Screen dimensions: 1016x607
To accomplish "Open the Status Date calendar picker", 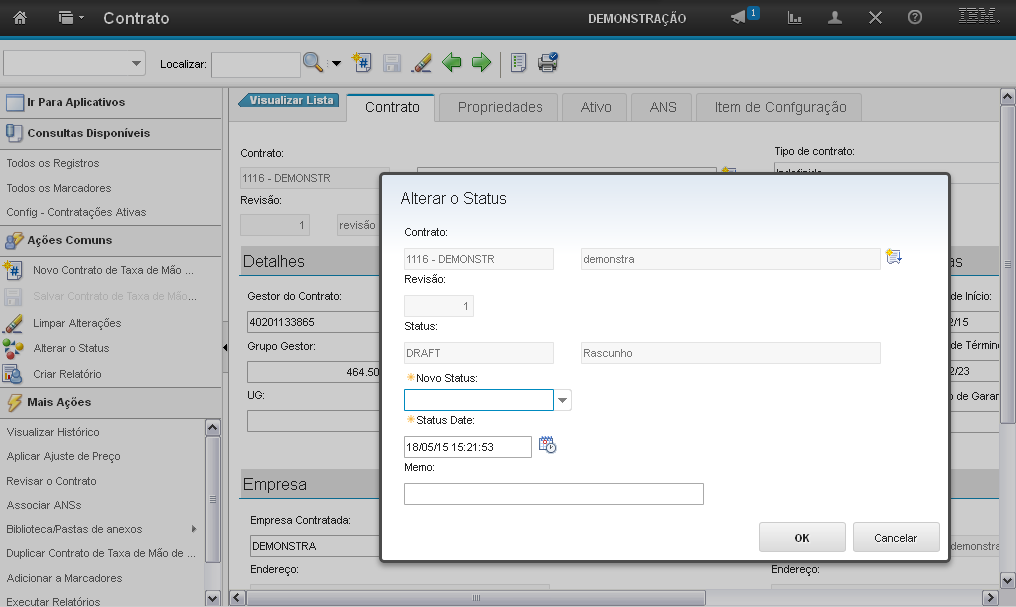I will coord(547,446).
